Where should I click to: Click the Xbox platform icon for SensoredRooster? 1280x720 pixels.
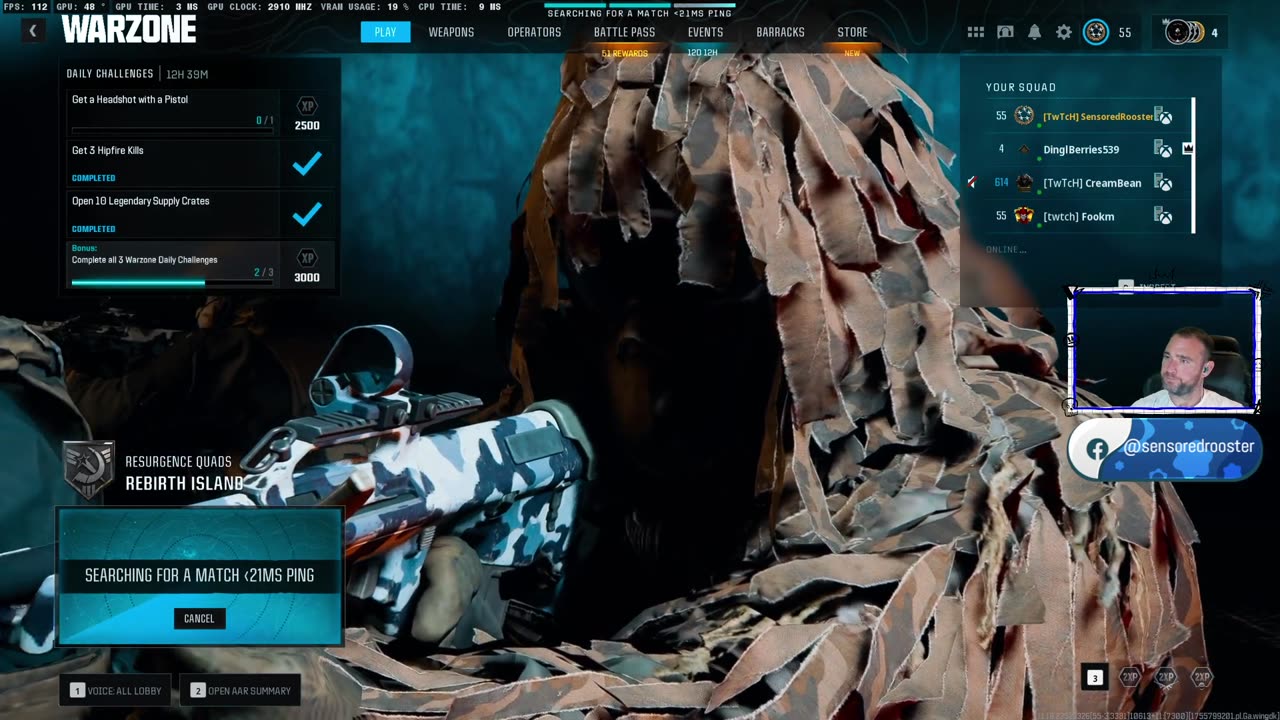1163,116
